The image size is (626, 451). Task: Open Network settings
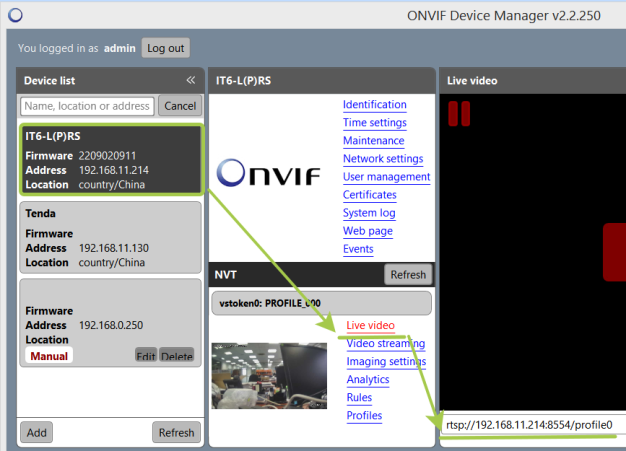[x=382, y=159]
